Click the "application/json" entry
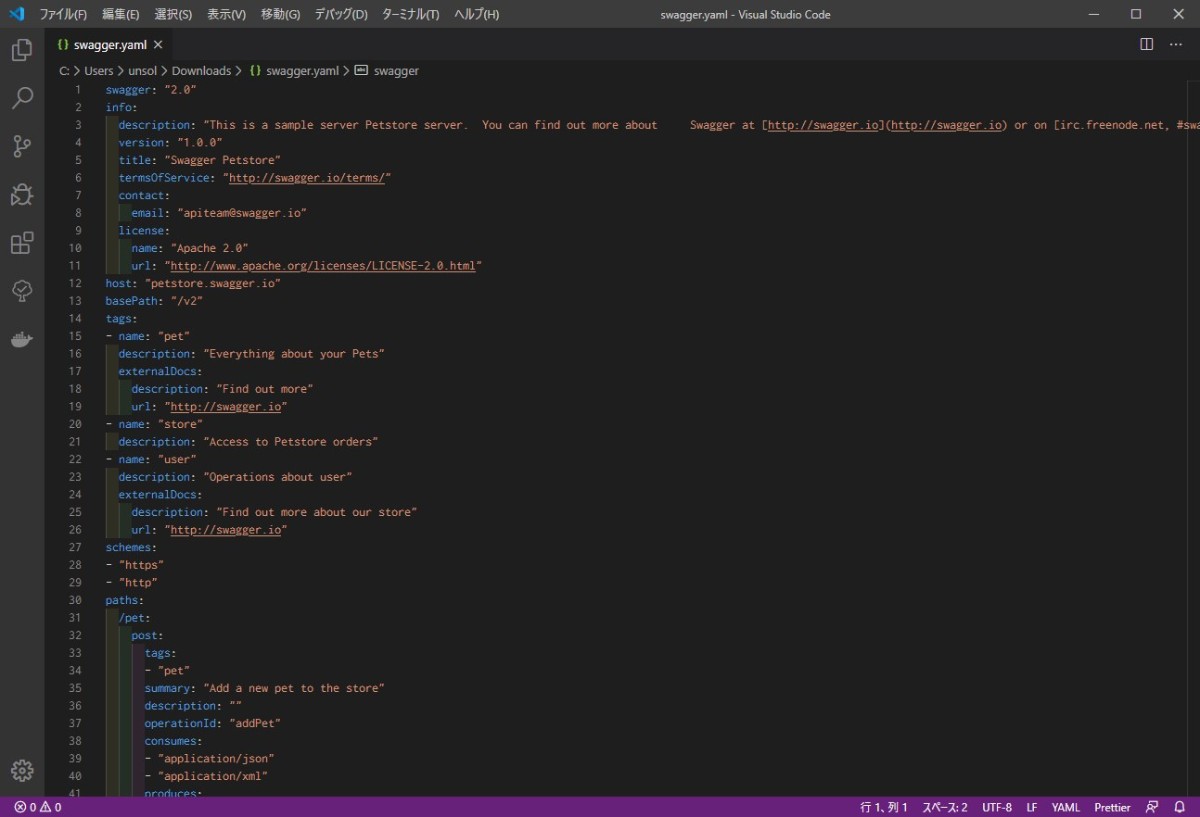This screenshot has height=817, width=1200. pos(216,758)
